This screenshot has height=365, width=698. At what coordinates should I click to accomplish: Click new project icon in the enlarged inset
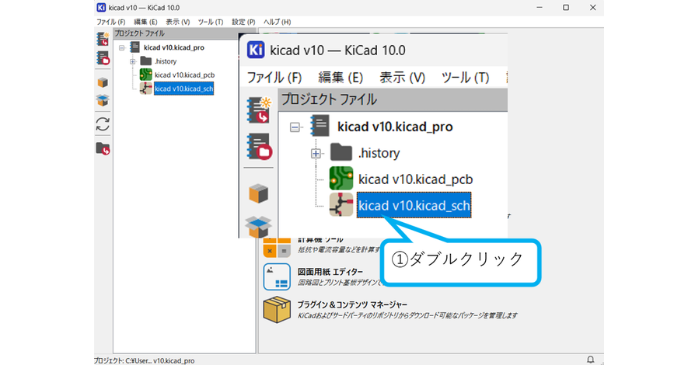[x=259, y=110]
